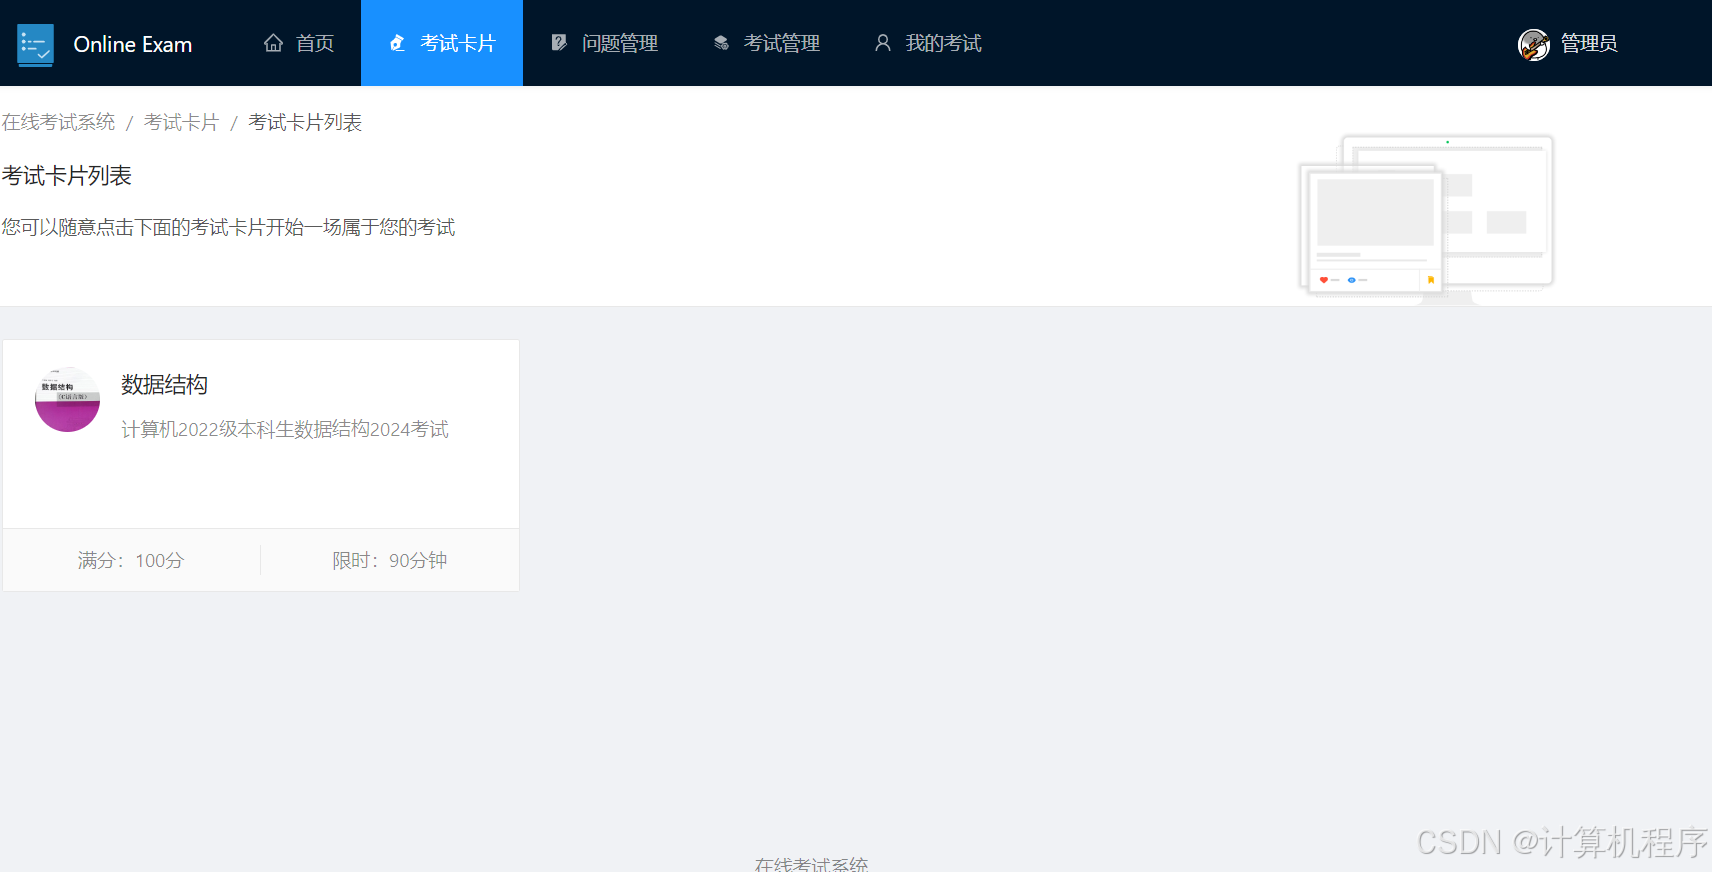Click 考试卡片 breadcrumb link
Image resolution: width=1712 pixels, height=872 pixels.
pyautogui.click(x=181, y=122)
